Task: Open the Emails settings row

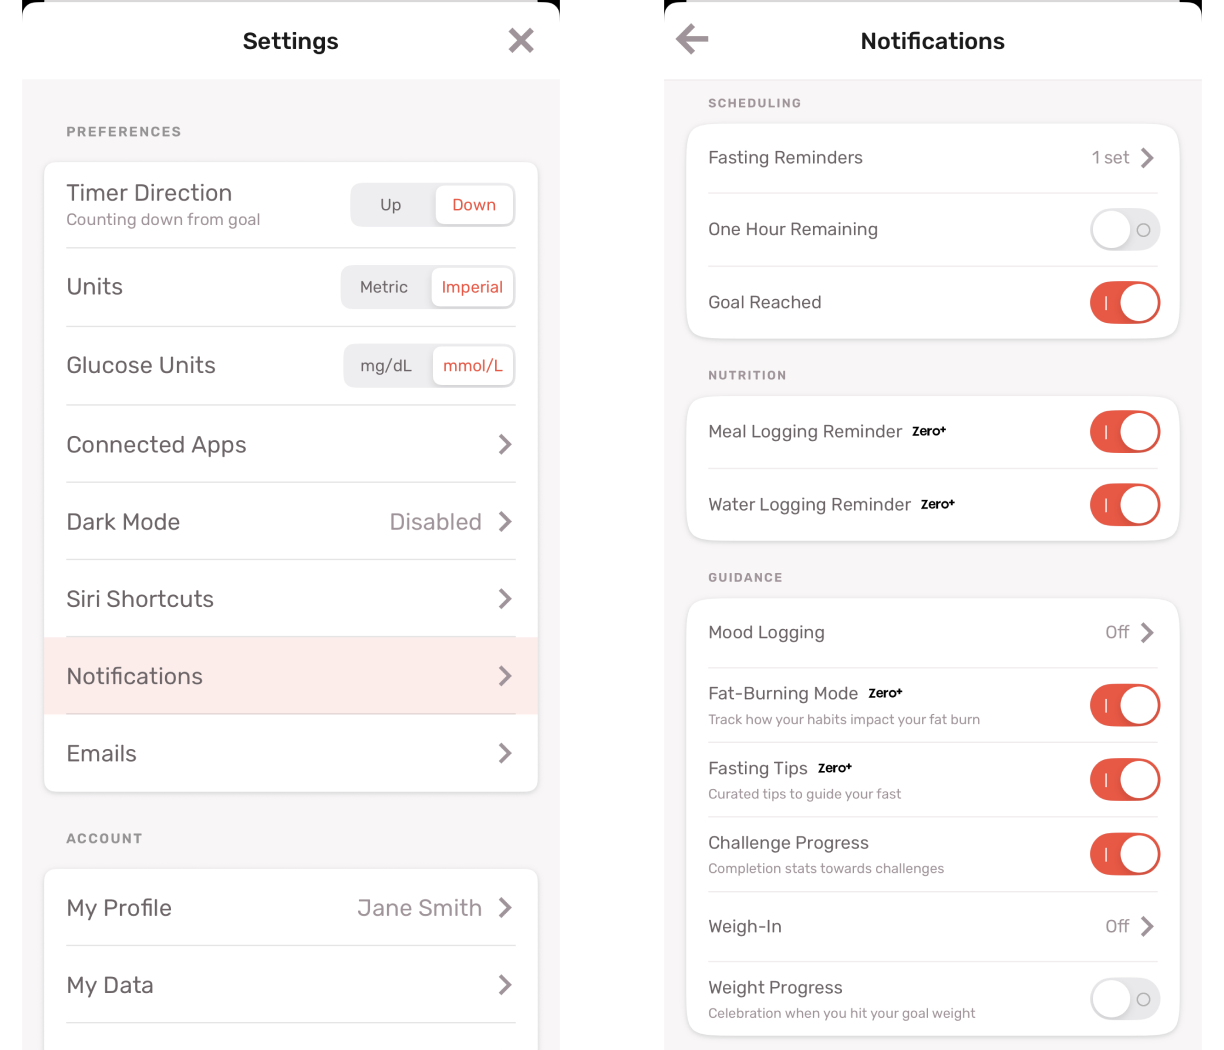Action: tap(291, 753)
